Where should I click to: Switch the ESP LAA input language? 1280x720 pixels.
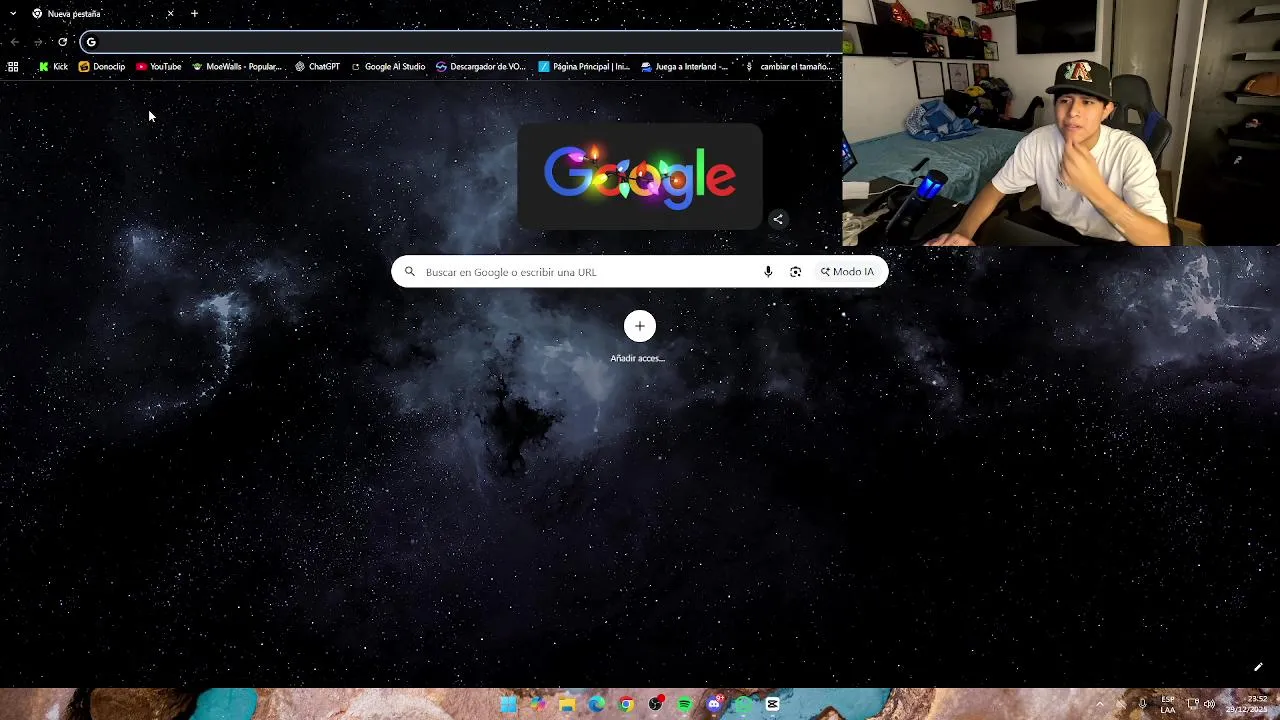(1168, 704)
